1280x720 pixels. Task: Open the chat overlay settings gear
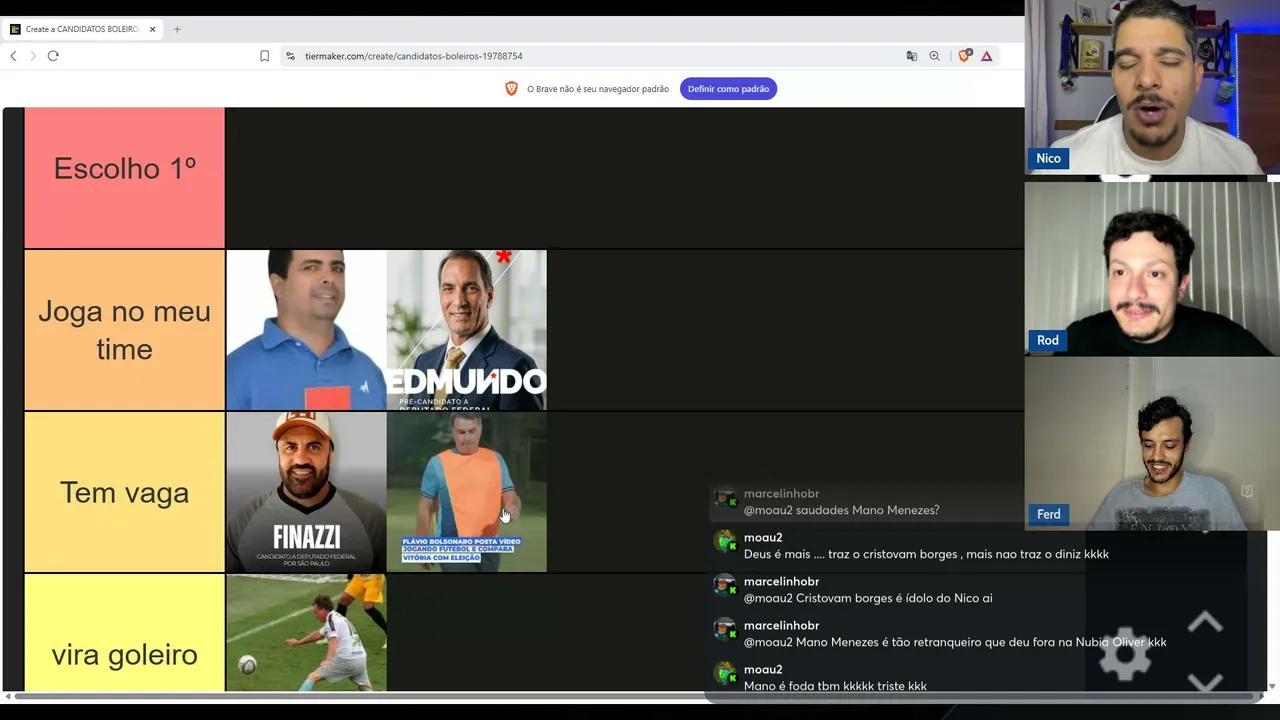coord(1124,657)
